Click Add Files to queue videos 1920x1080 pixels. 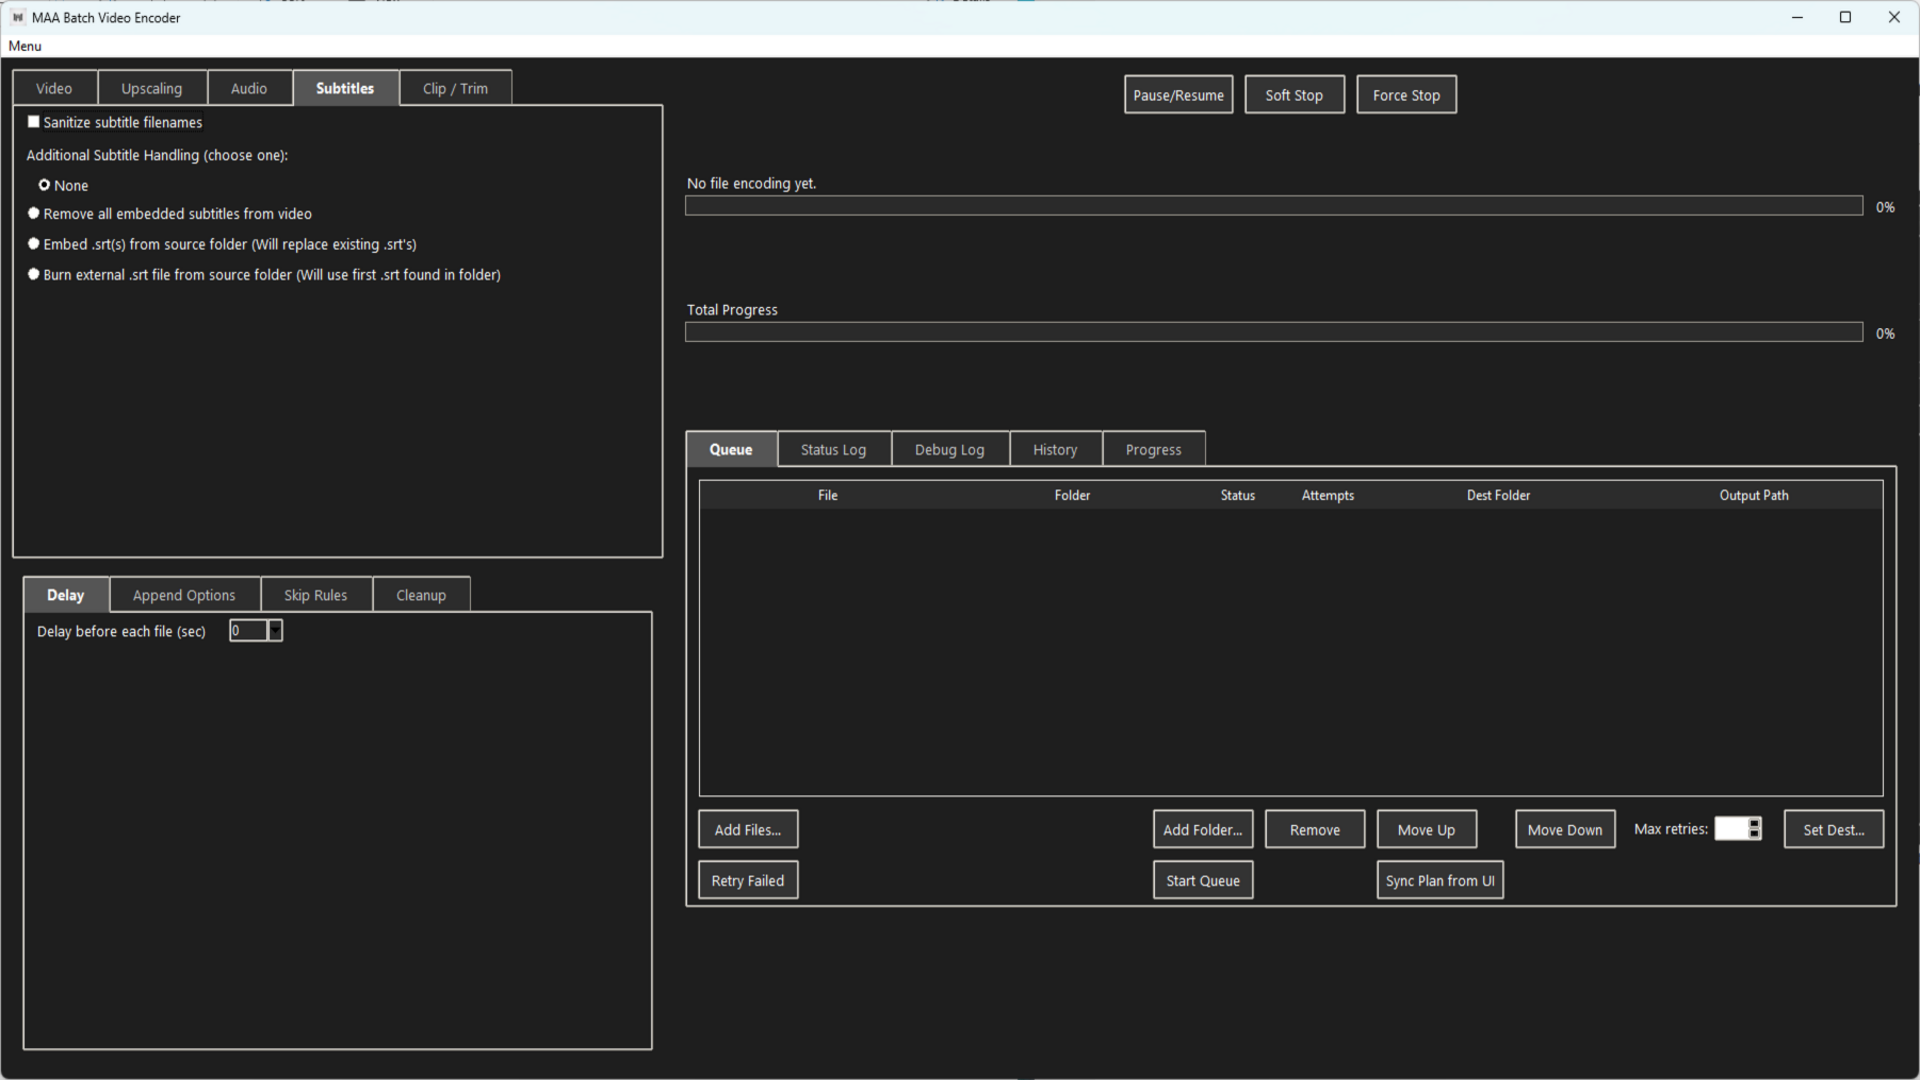coord(747,829)
